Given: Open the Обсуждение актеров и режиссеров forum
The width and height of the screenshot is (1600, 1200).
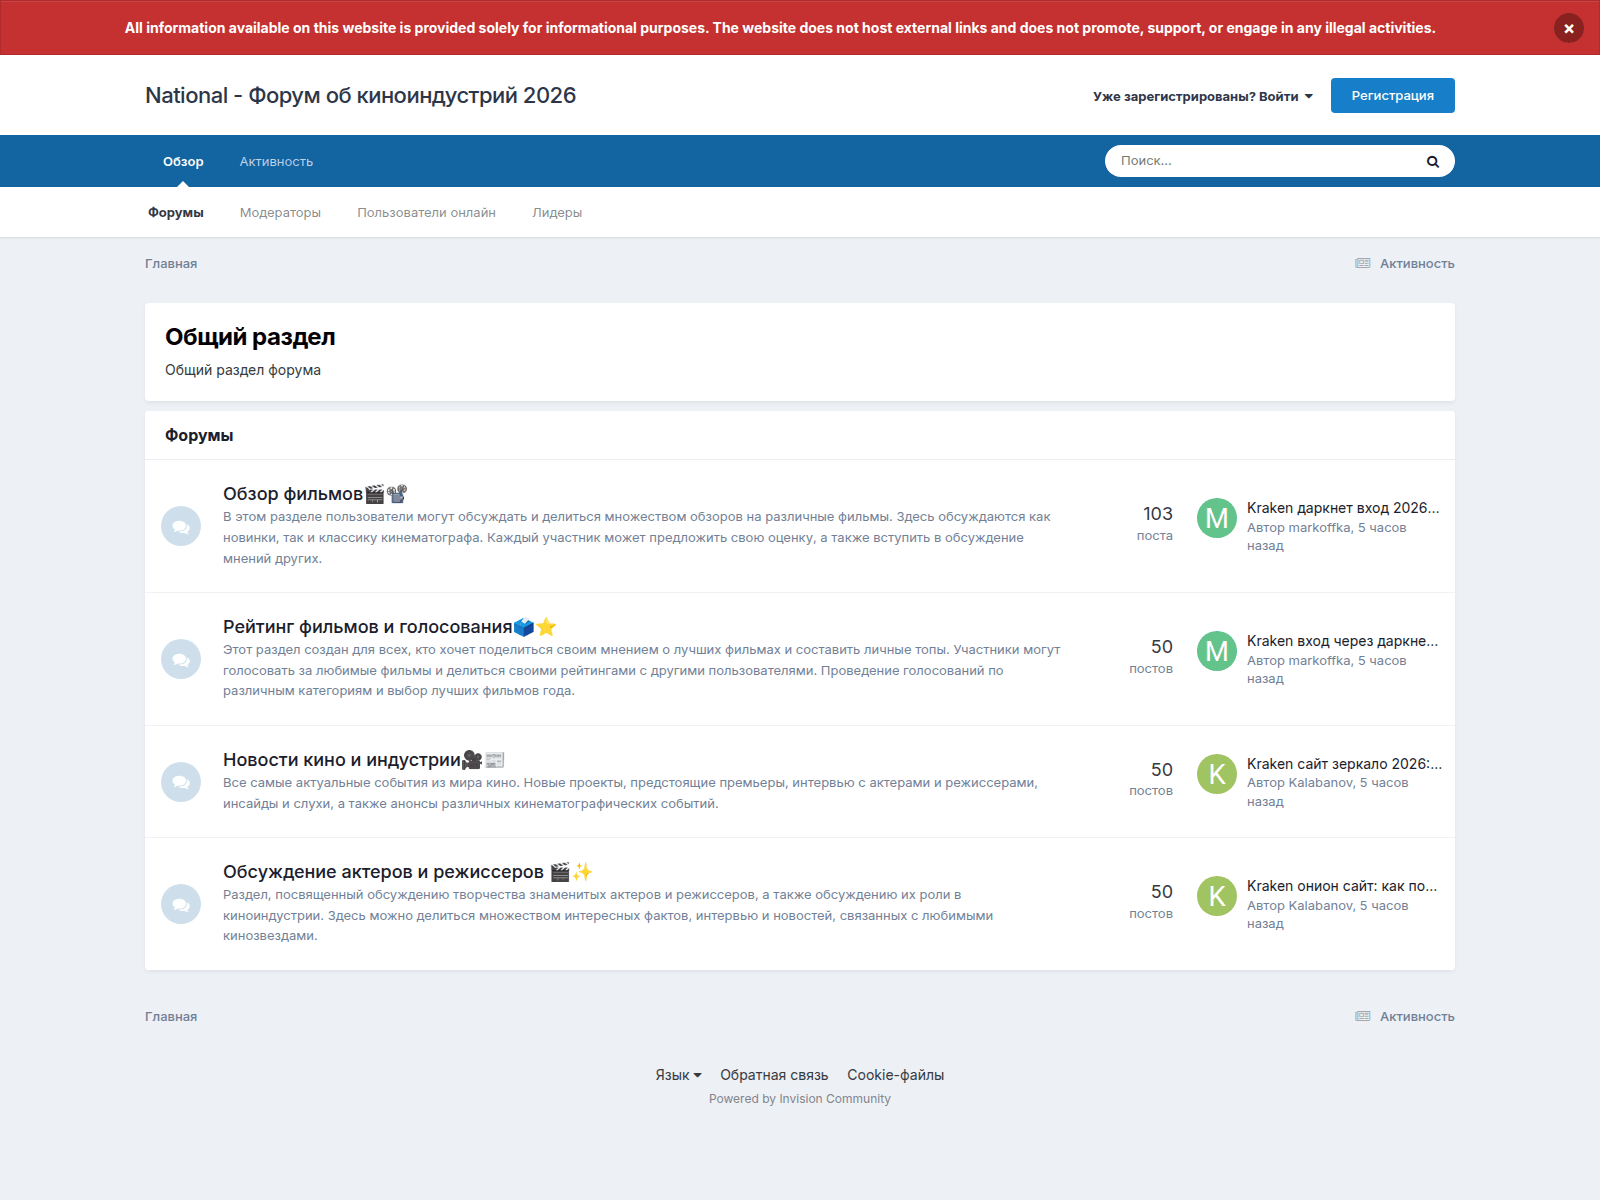Looking at the screenshot, I should click(383, 872).
